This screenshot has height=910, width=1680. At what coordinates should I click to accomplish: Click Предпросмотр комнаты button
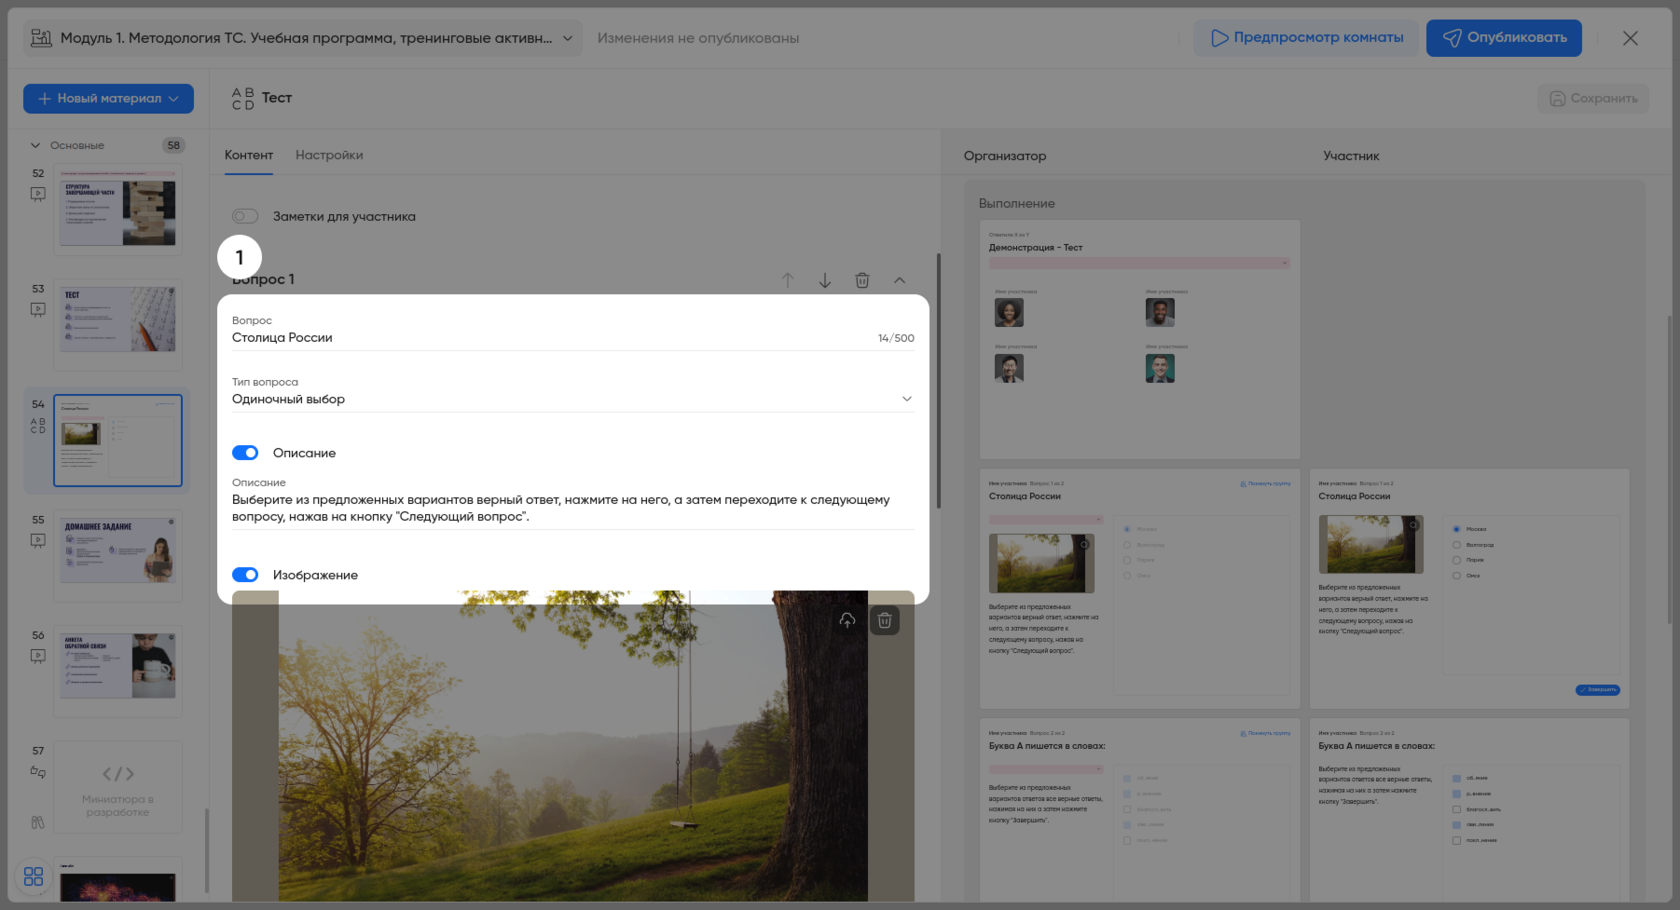(x=1306, y=38)
